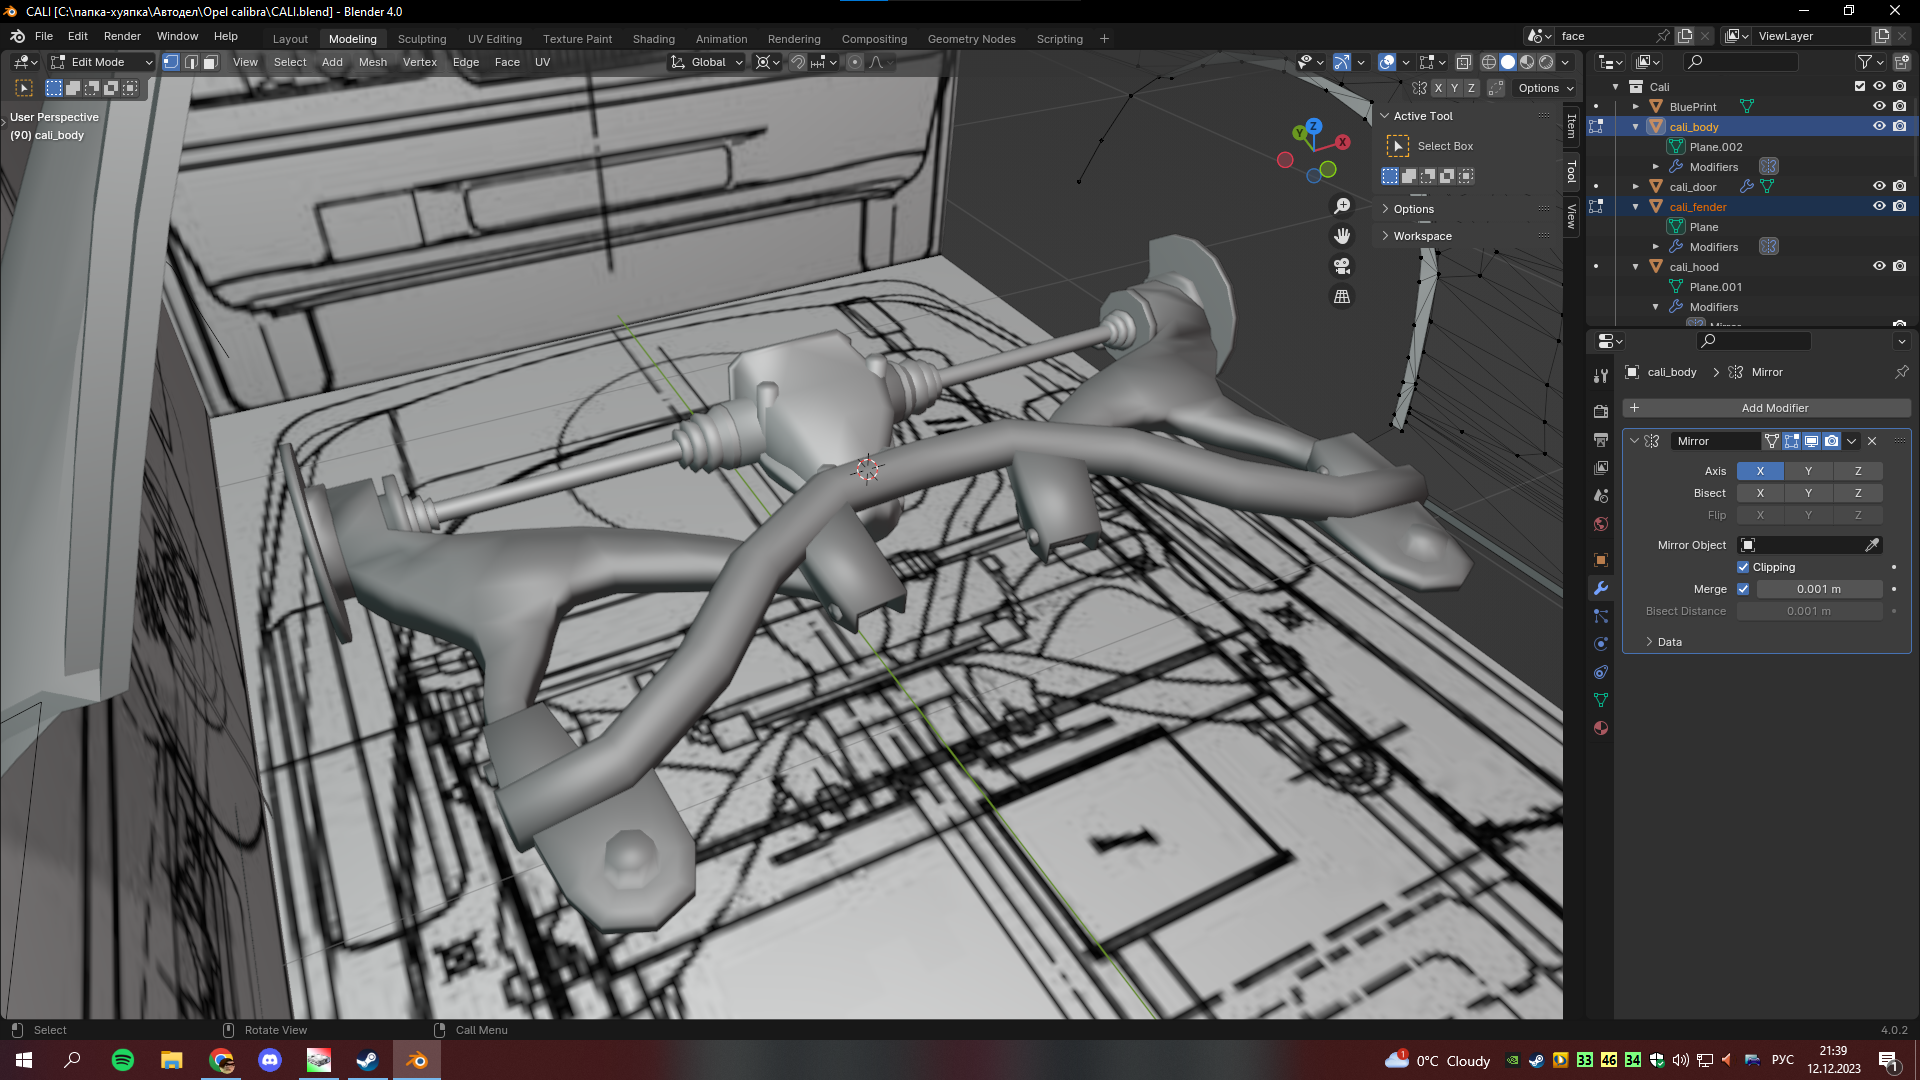Toggle proportional editing icon
The height and width of the screenshot is (1080, 1920).
[x=855, y=62]
